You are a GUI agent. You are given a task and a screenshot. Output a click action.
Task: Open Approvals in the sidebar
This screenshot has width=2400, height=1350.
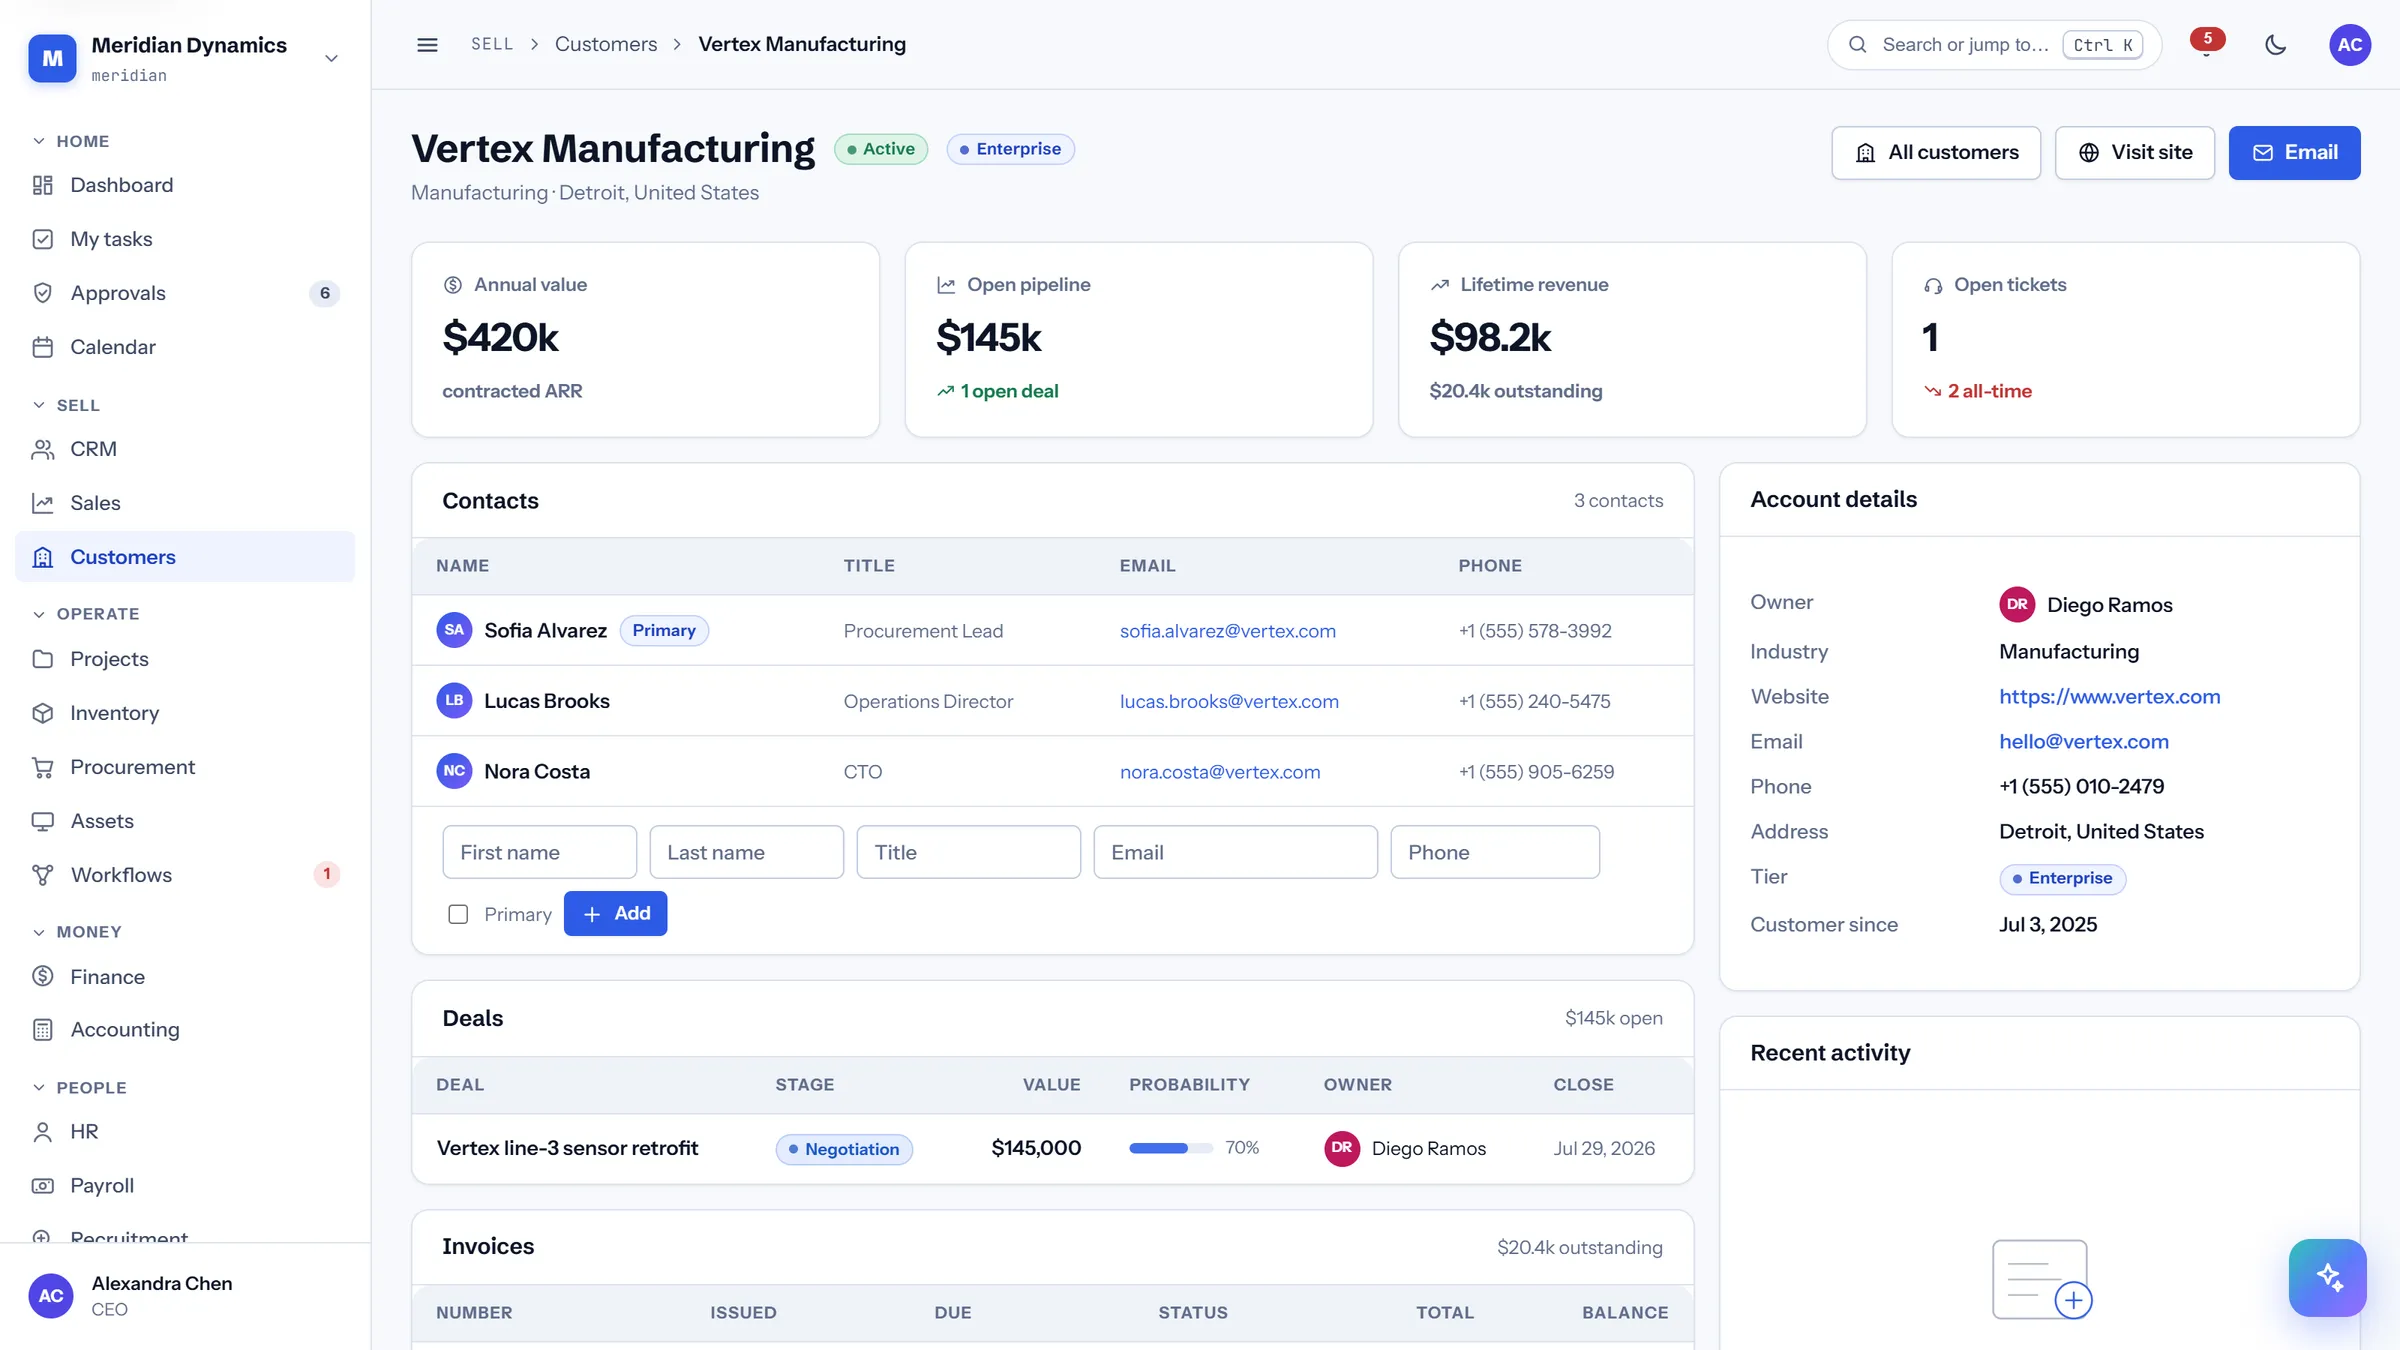point(185,293)
